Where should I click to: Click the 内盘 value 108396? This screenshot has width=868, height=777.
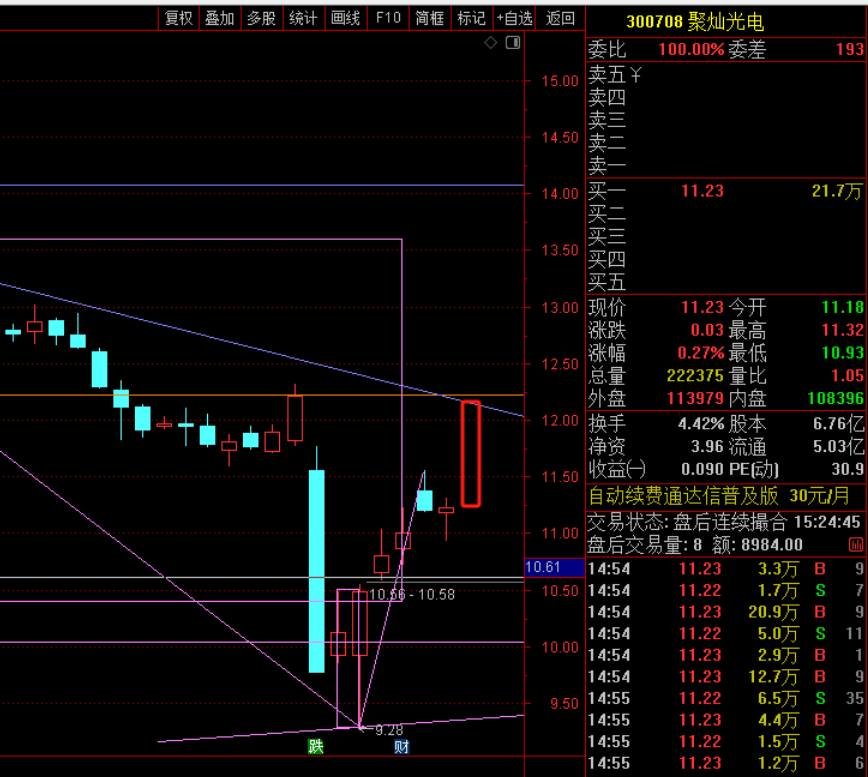click(x=835, y=398)
